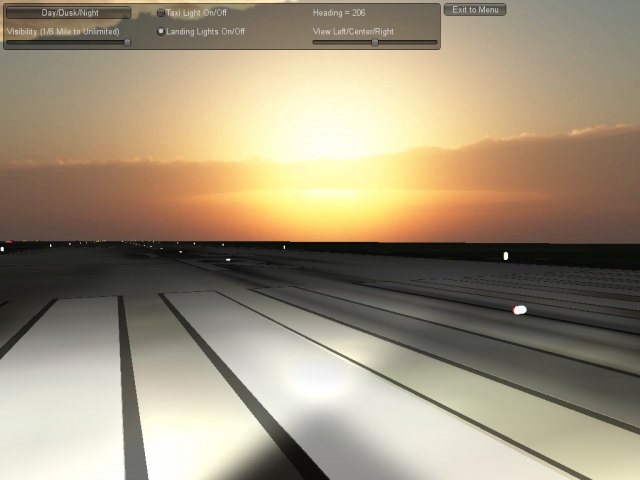Click the "Landing Lights On/Off" label text
Image resolution: width=640 pixels, height=480 pixels.
[205, 31]
